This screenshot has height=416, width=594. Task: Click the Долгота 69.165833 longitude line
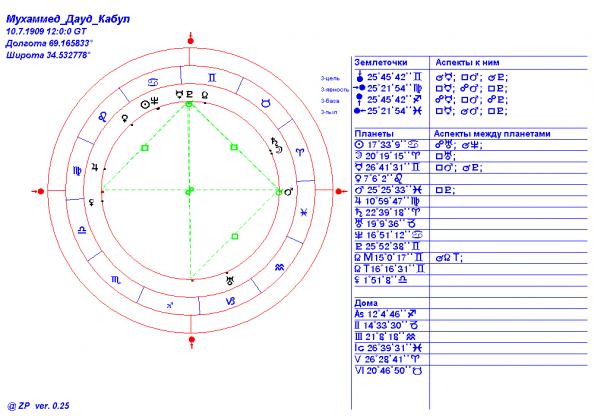tap(49, 43)
